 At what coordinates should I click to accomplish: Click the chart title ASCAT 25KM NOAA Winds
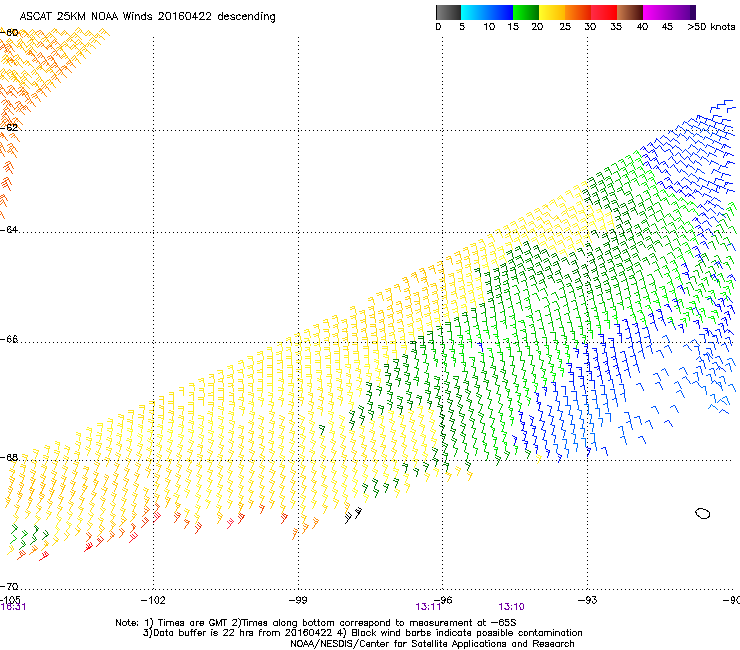point(147,16)
